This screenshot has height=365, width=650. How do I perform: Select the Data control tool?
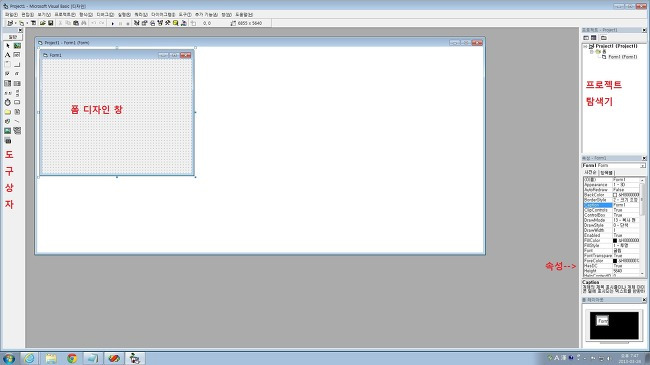pyautogui.click(x=17, y=131)
